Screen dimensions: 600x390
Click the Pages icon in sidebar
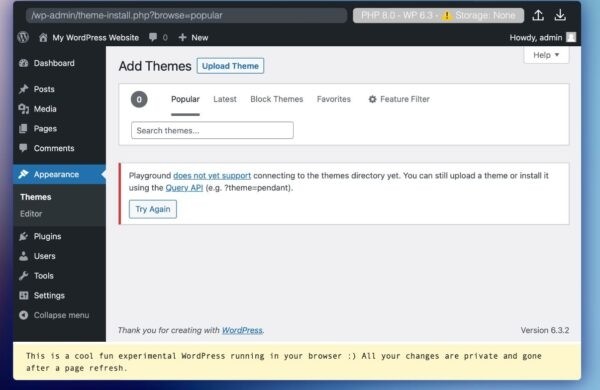pyautogui.click(x=23, y=129)
